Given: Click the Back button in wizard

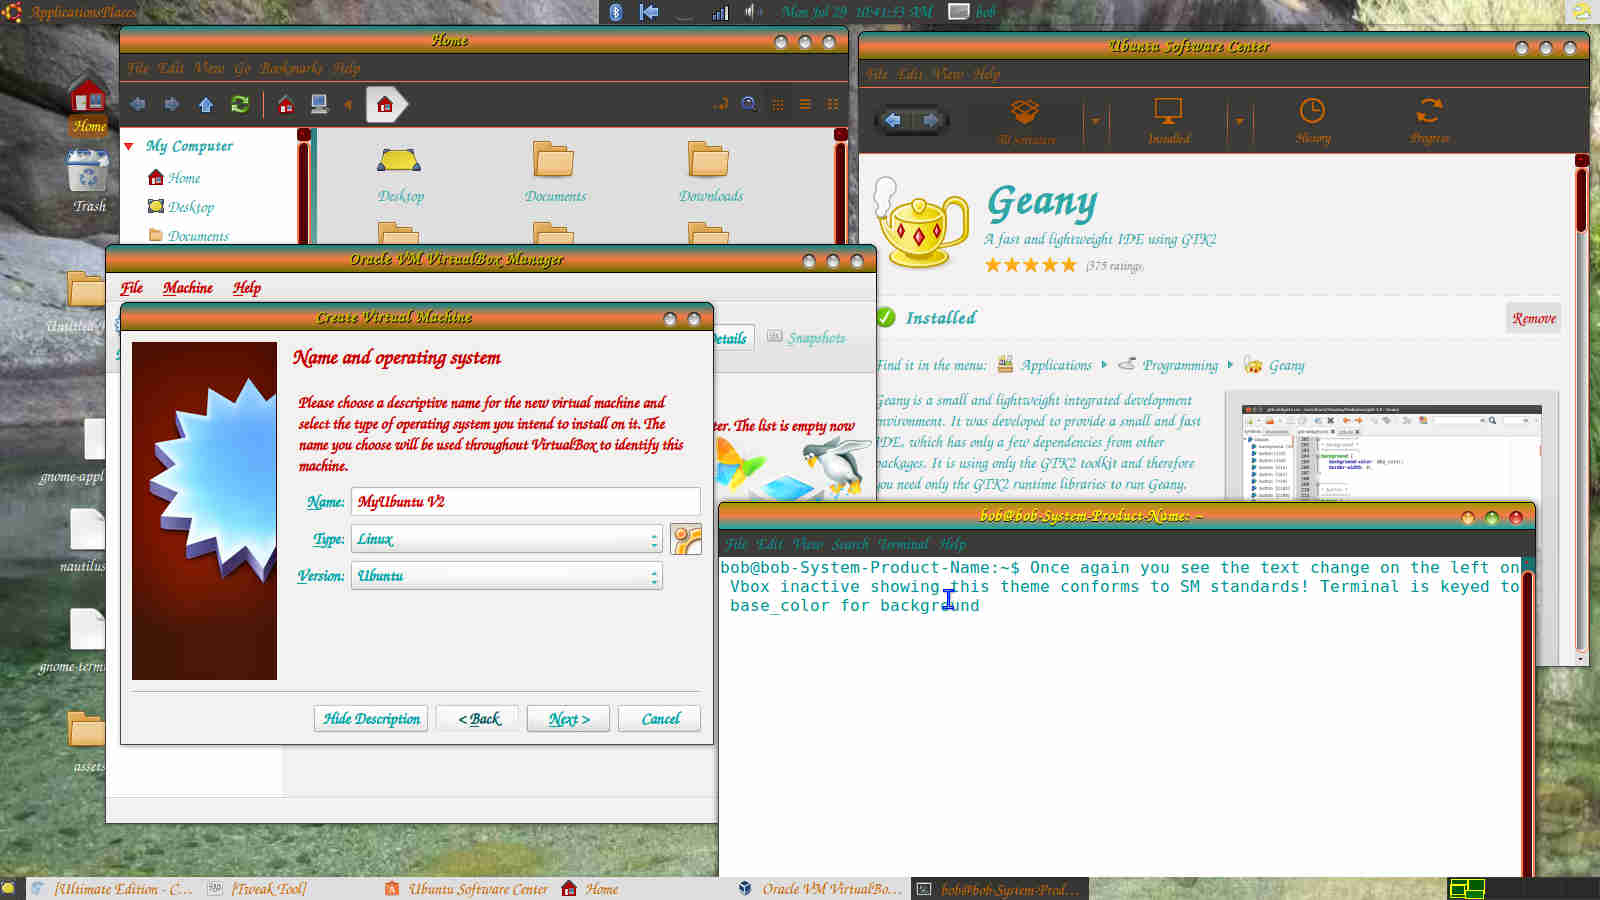Looking at the screenshot, I should (478, 719).
